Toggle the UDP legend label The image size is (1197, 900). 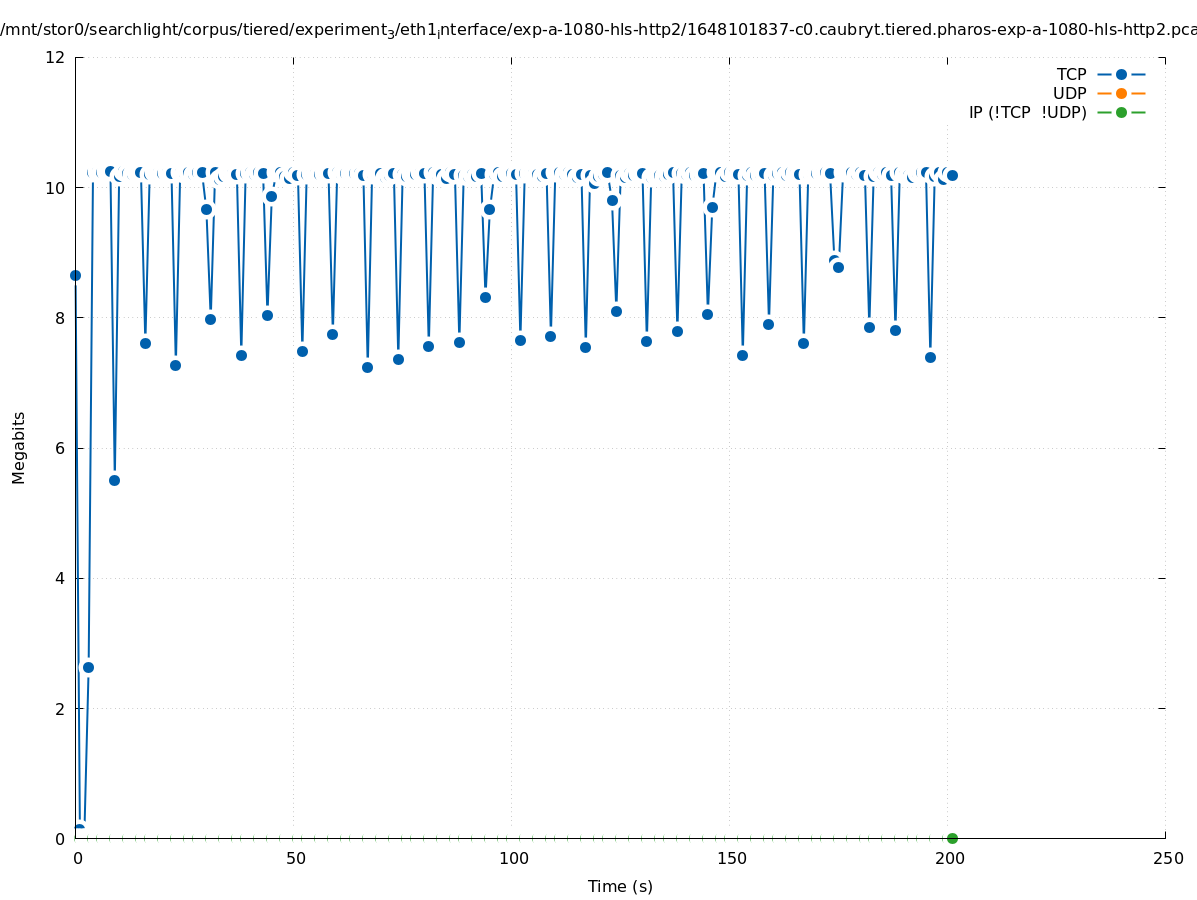(1069, 93)
